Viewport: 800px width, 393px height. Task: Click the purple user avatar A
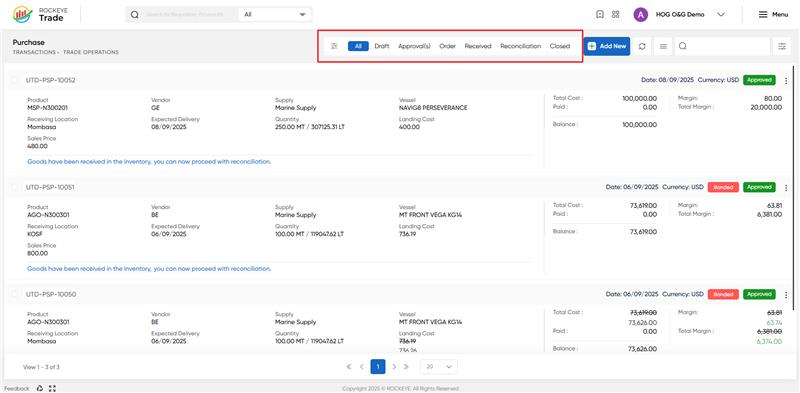[x=641, y=15]
